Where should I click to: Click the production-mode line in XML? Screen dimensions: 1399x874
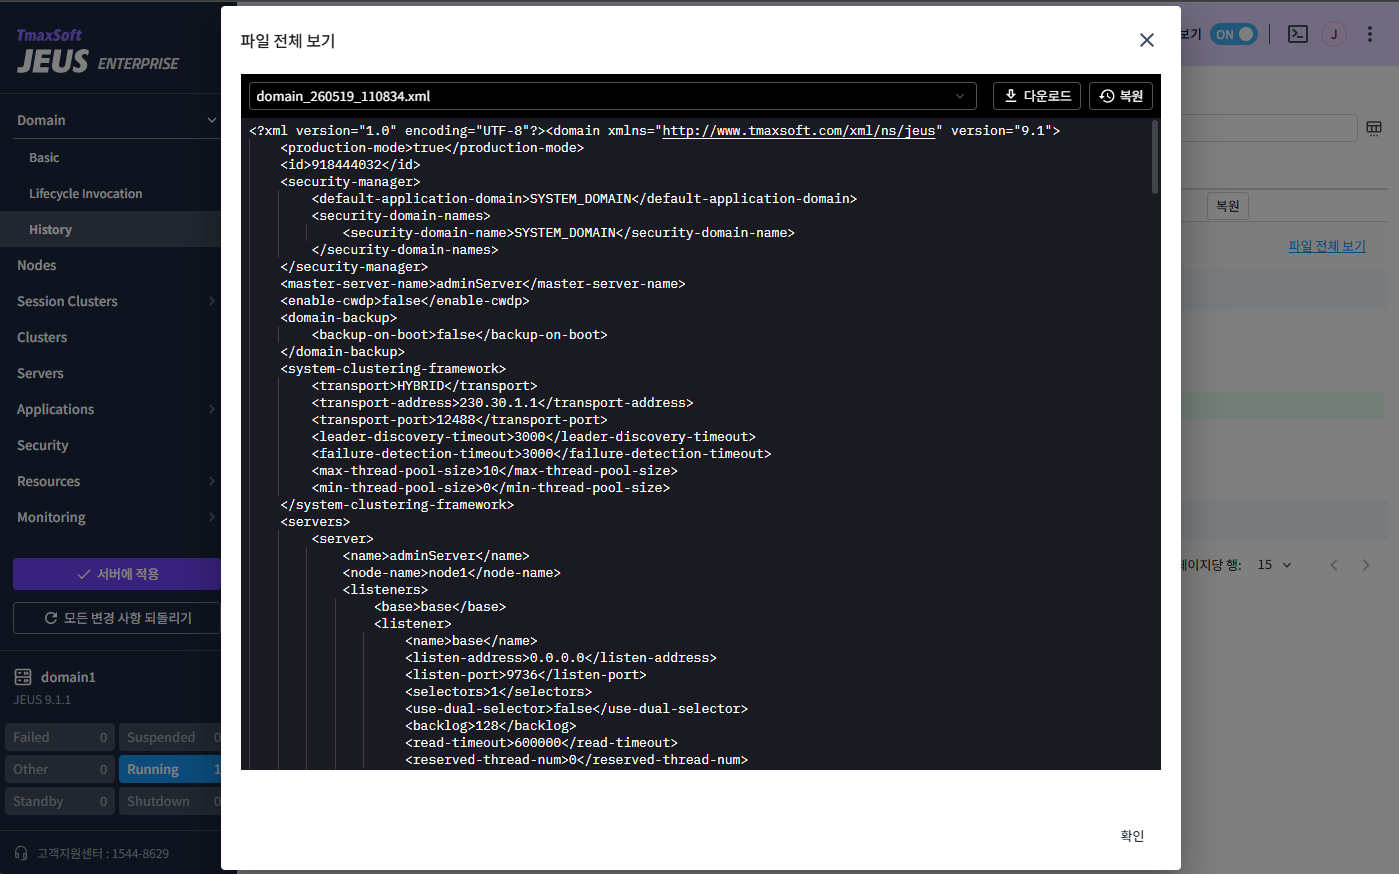tap(432, 148)
